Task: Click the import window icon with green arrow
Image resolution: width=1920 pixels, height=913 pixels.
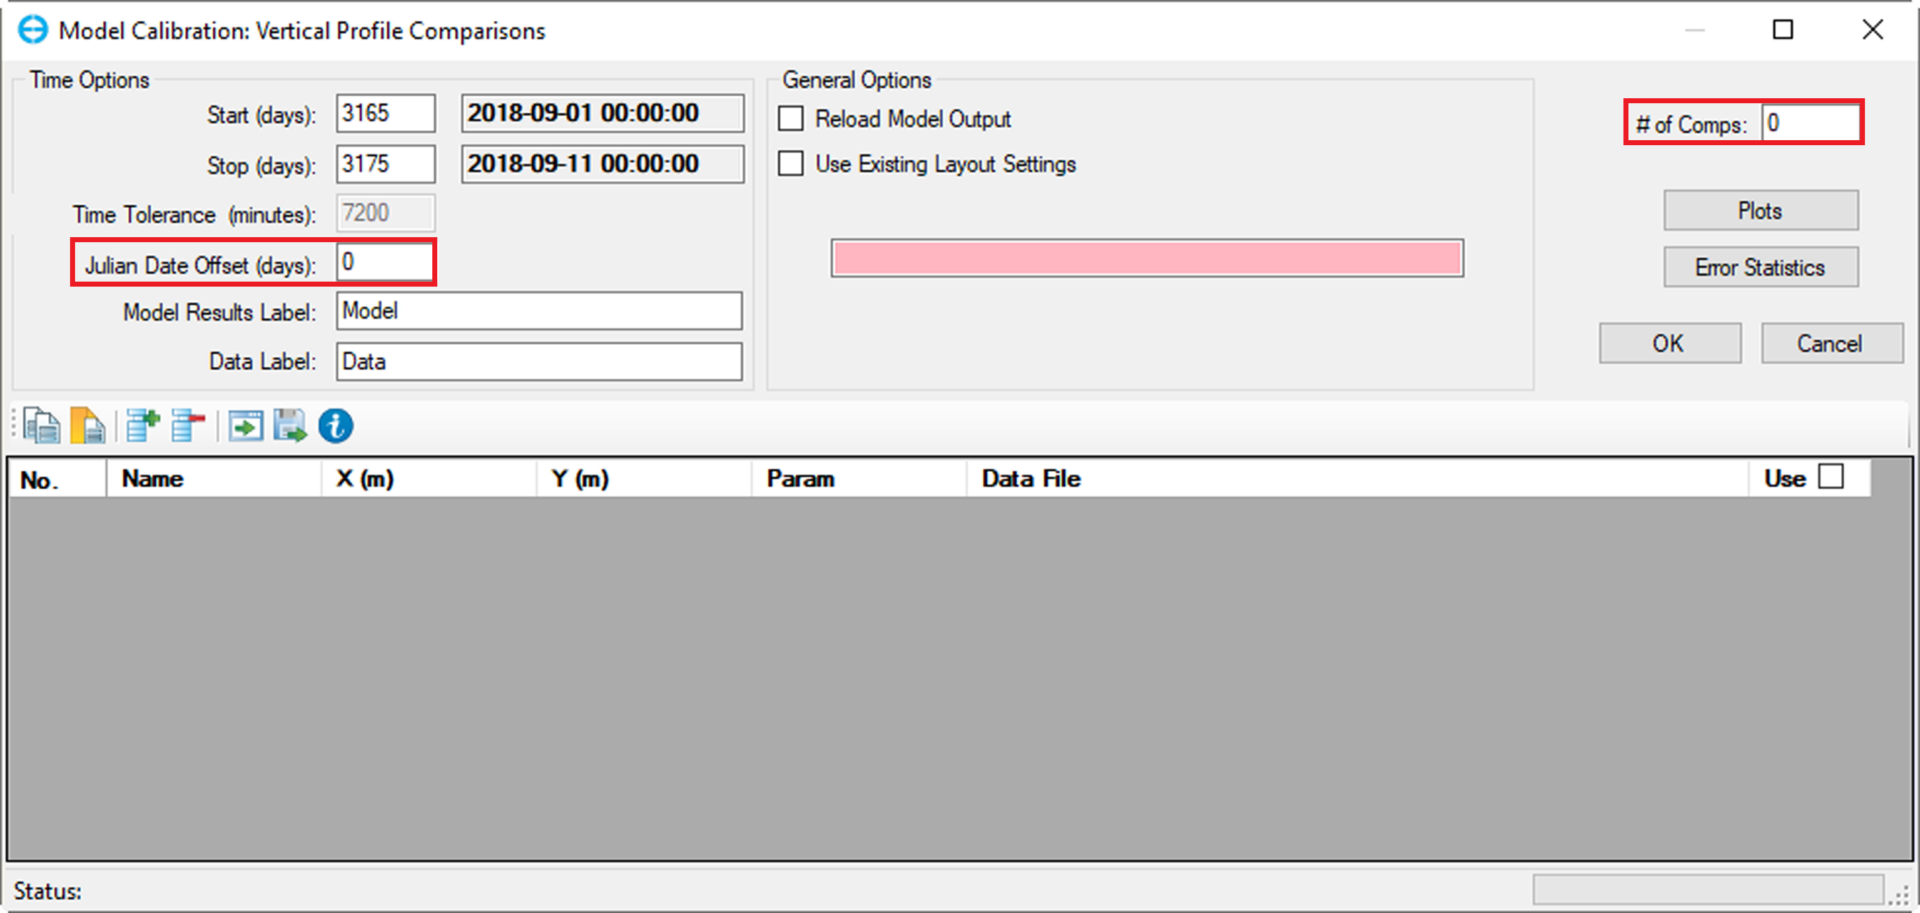Action: coord(245,426)
